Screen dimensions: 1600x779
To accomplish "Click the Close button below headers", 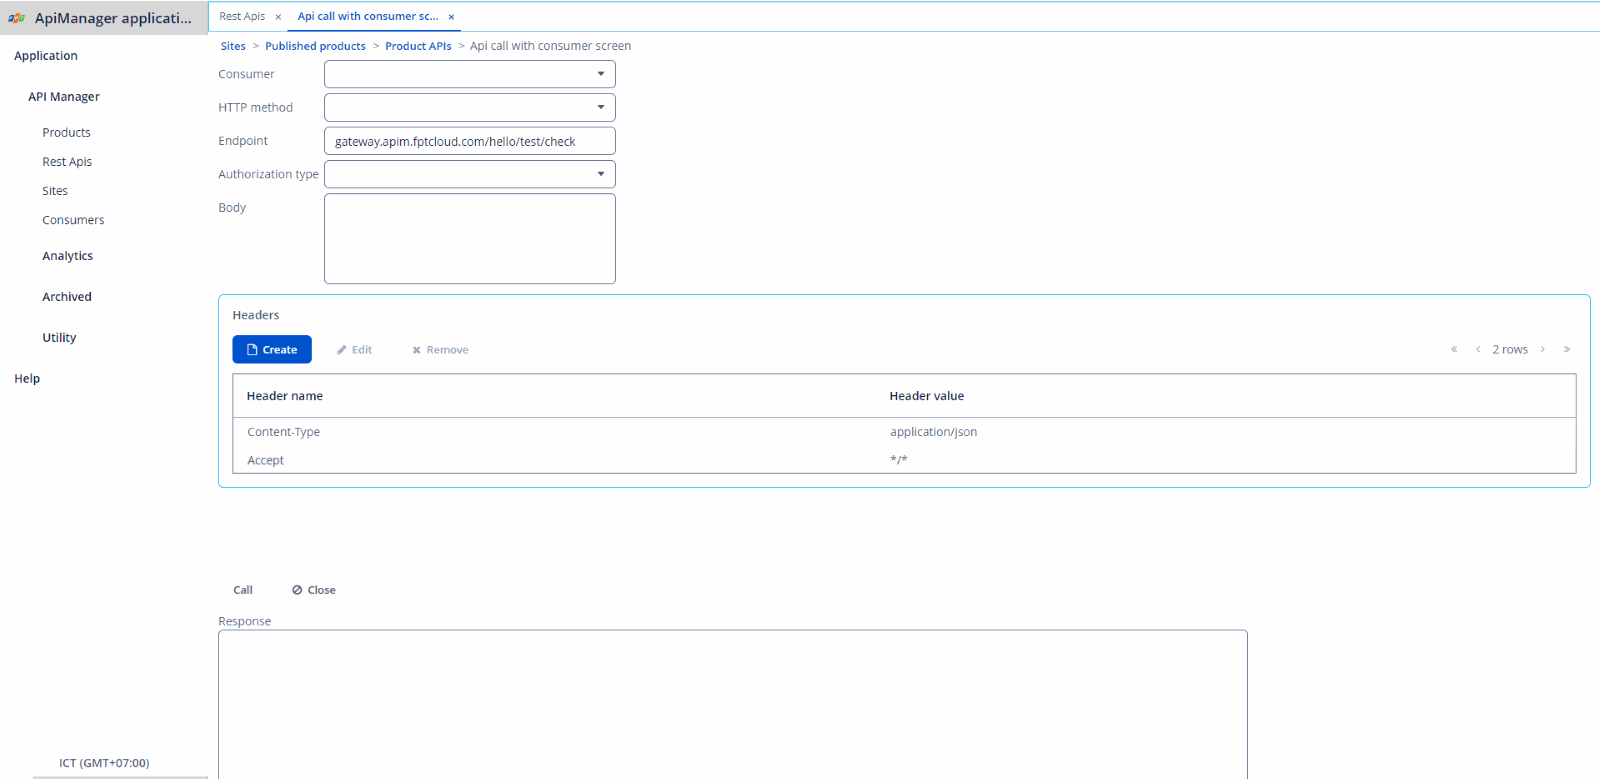I will point(314,590).
